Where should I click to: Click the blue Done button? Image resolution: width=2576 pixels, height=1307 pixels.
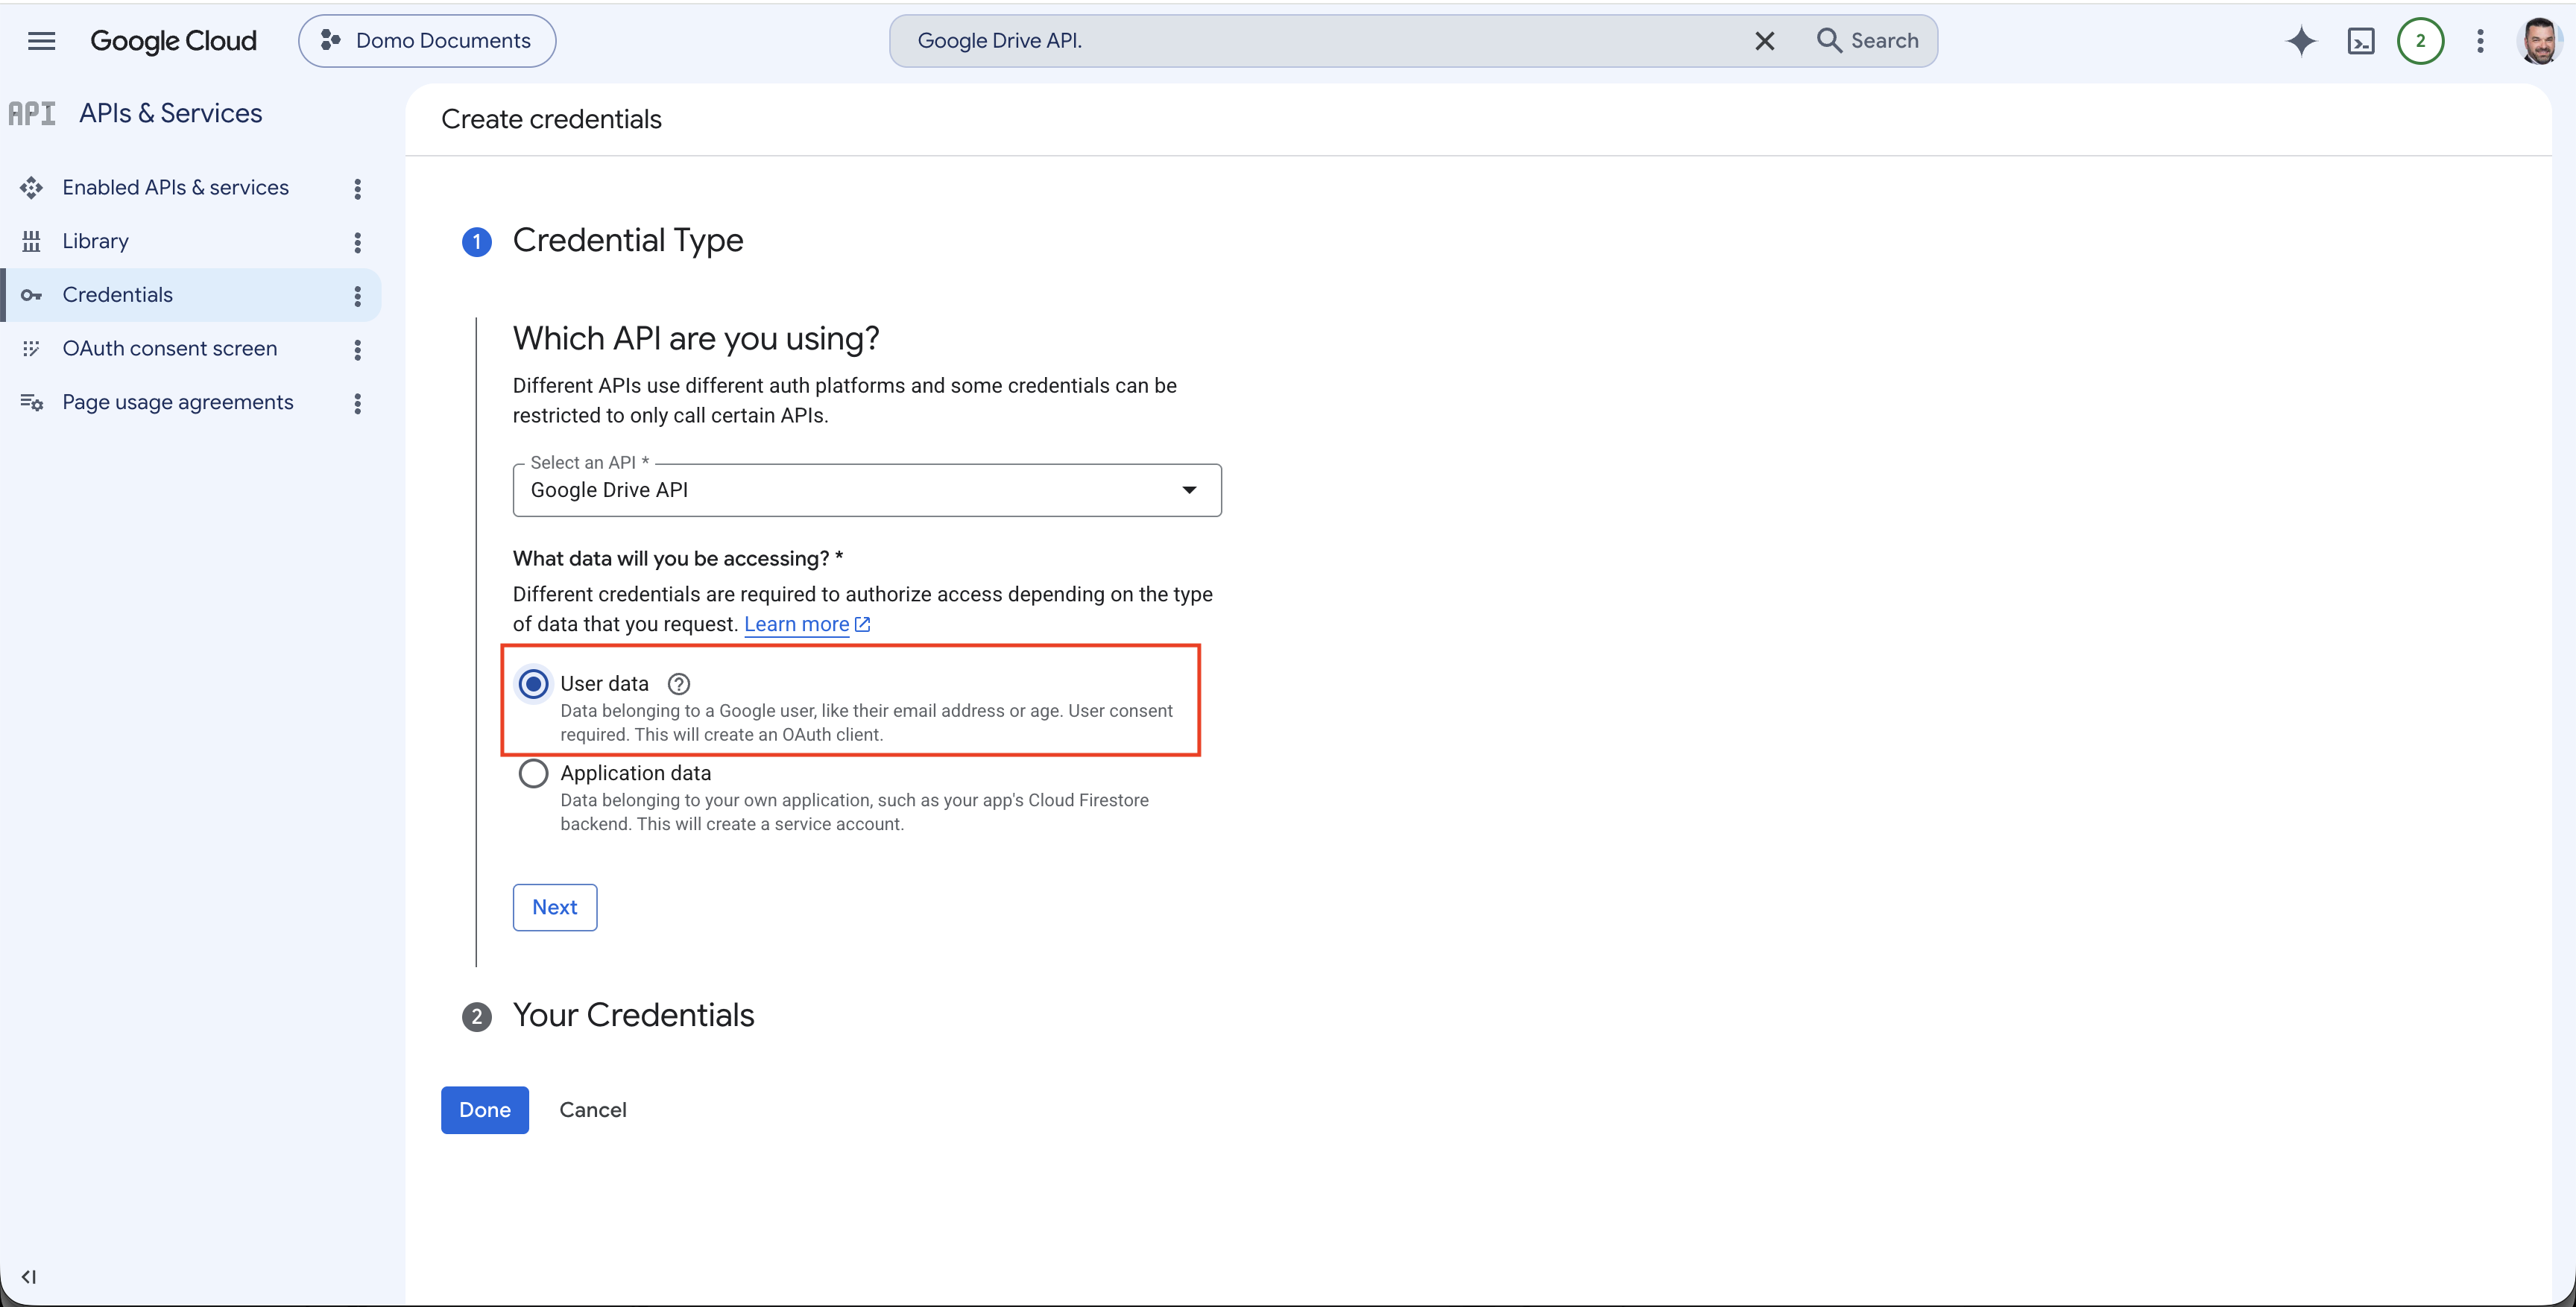tap(485, 1110)
